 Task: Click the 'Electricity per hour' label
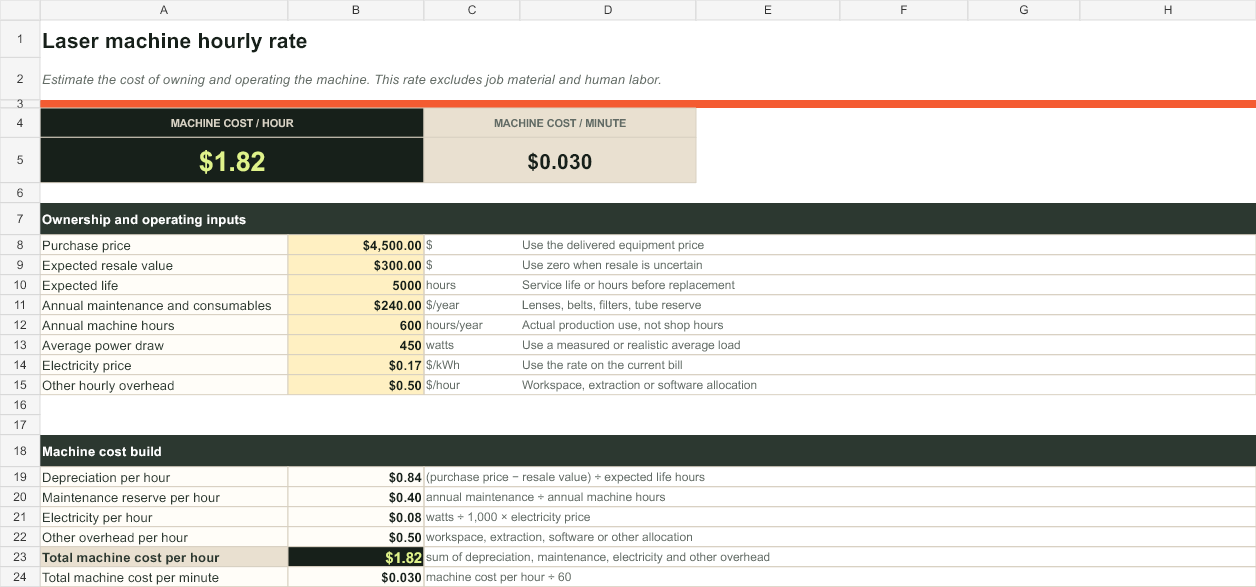point(164,517)
